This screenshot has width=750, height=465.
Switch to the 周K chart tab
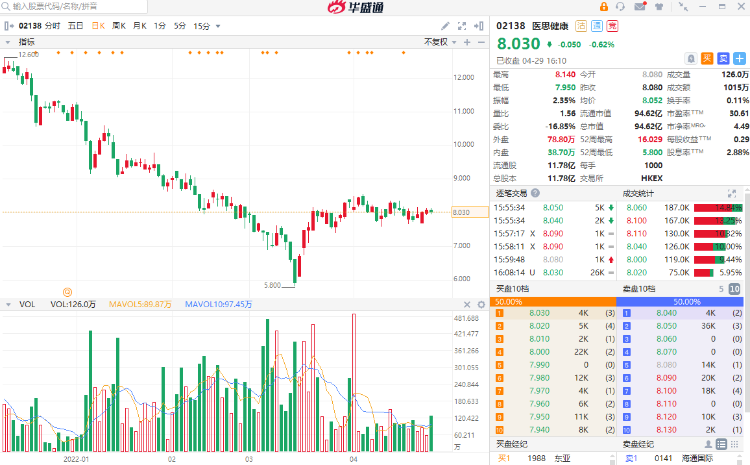pos(119,25)
